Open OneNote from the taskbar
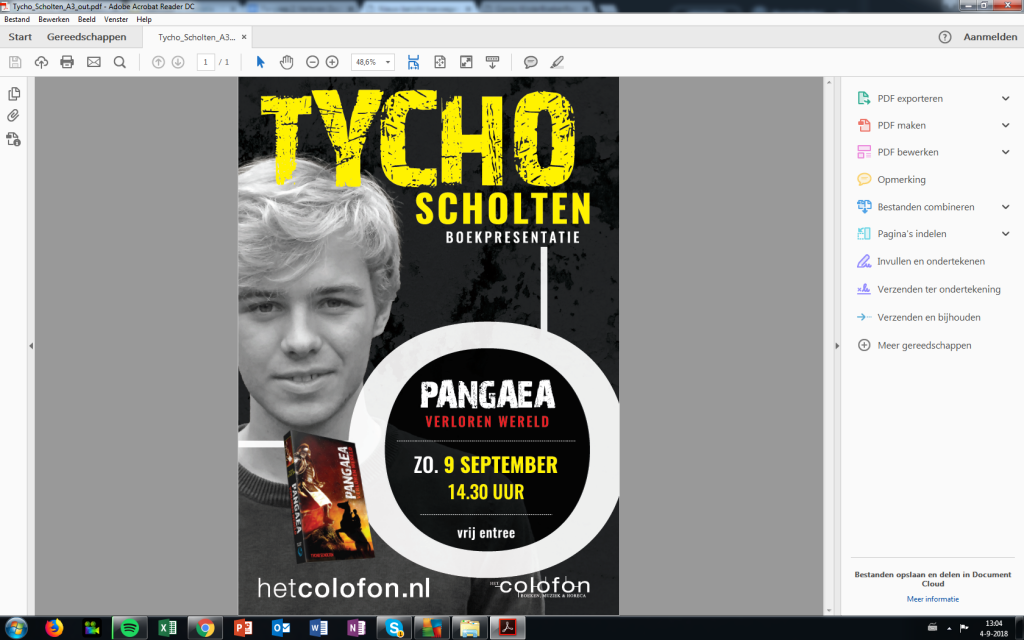 click(356, 628)
